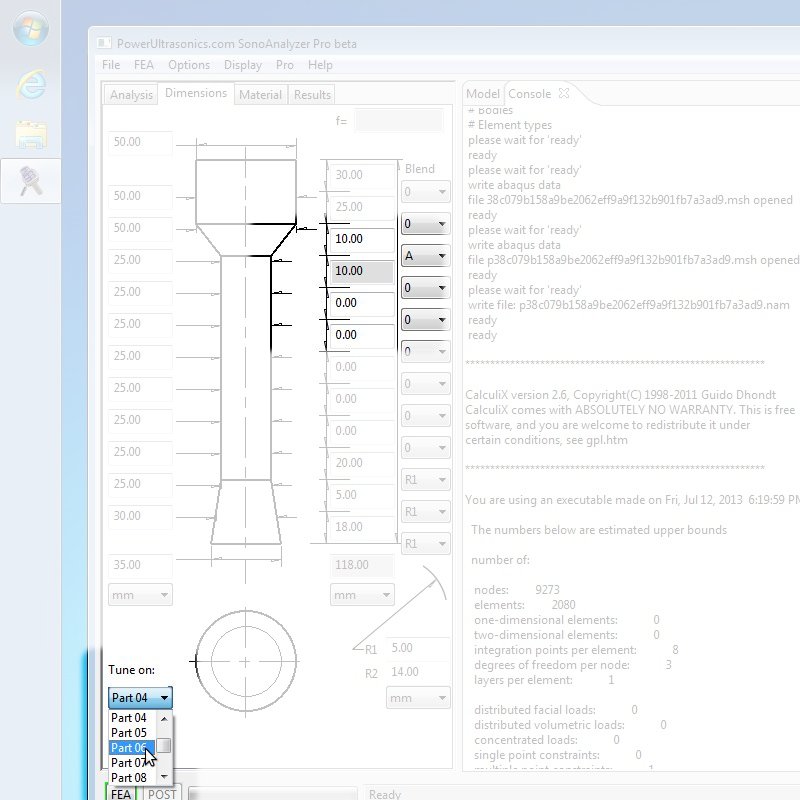Click the 'layers per element' line
The height and width of the screenshot is (800, 800).
[x=544, y=680]
